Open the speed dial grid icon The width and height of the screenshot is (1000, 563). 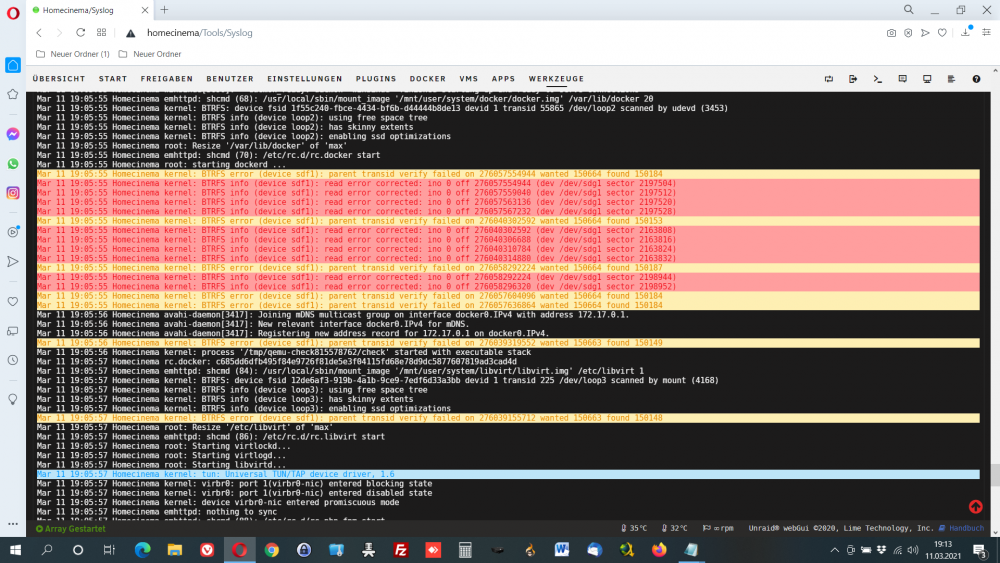(x=101, y=33)
